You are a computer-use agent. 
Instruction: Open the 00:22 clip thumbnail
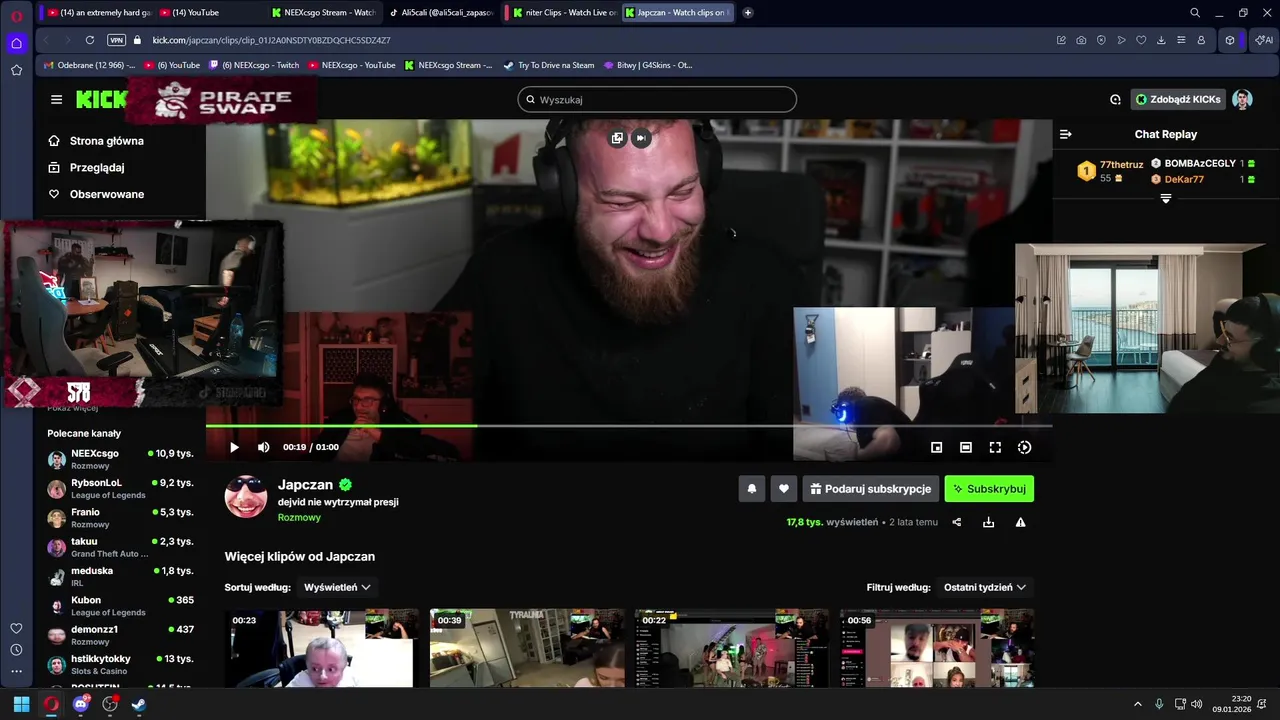(732, 648)
